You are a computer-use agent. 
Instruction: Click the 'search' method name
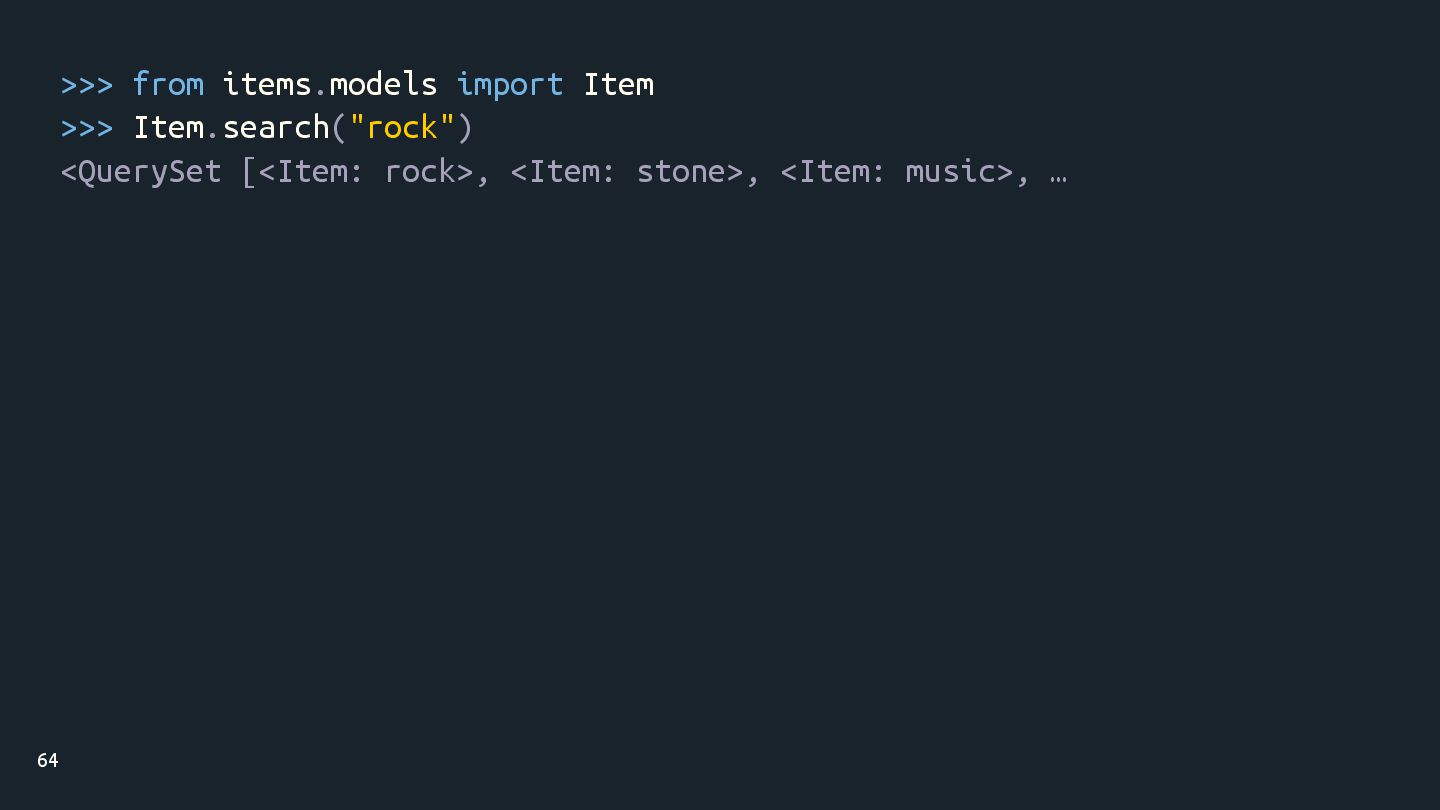(276, 128)
